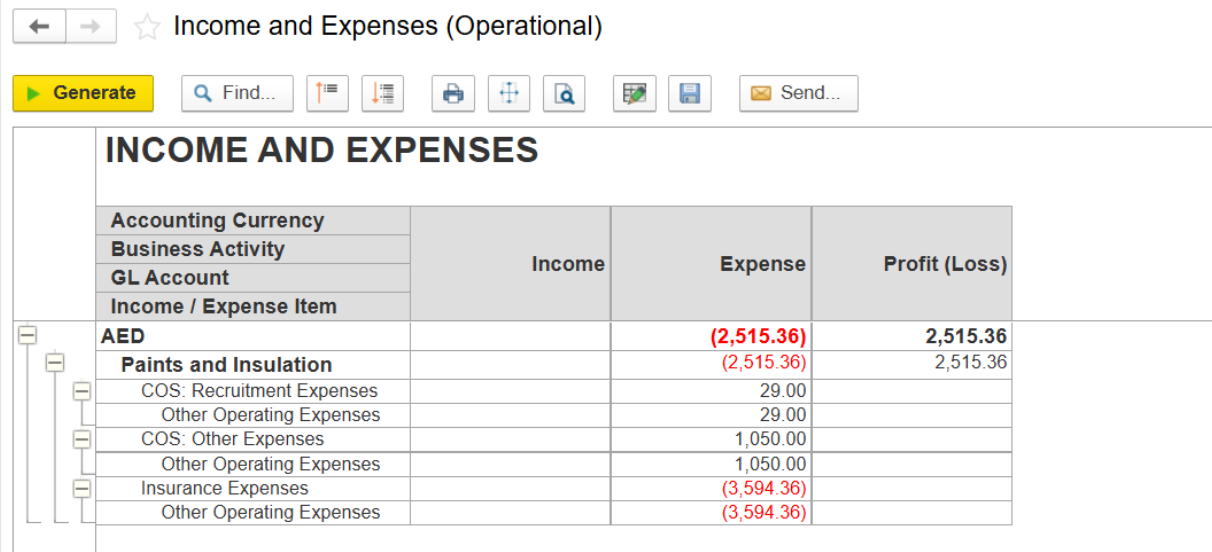Print the report with printer icon
Image resolution: width=1212 pixels, height=552 pixels.
point(453,93)
